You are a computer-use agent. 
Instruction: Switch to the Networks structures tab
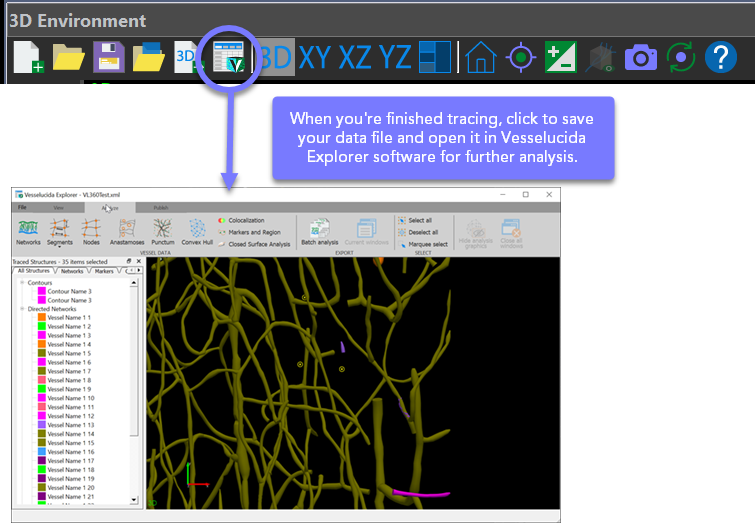pos(72,271)
